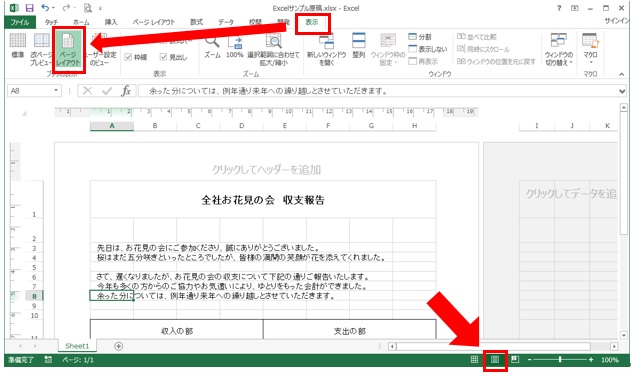Open Freeze Panes (ウィンドウ枠の固定) dropdown
Image resolution: width=631 pixels, height=374 pixels.
pyautogui.click(x=388, y=50)
